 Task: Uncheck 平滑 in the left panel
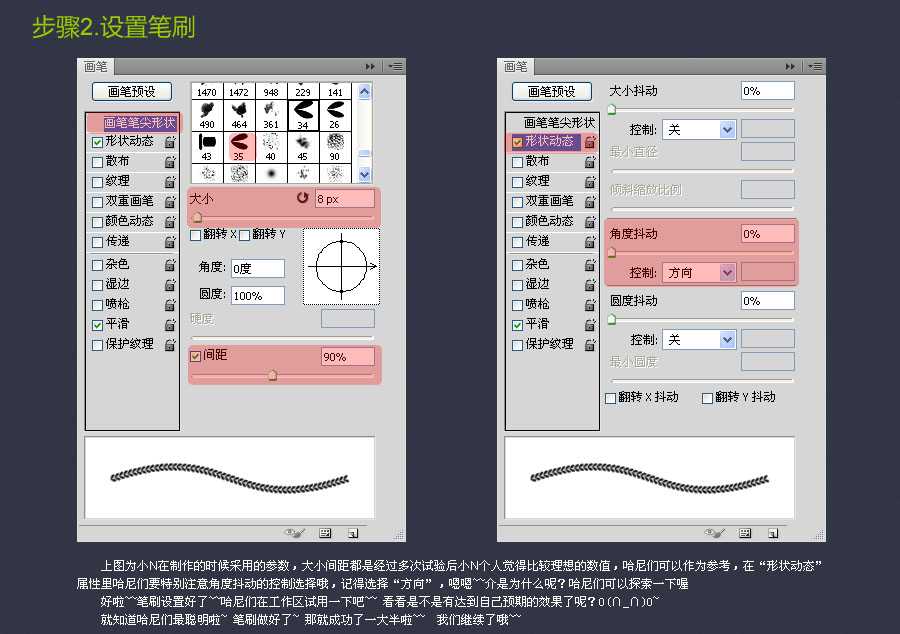click(98, 325)
